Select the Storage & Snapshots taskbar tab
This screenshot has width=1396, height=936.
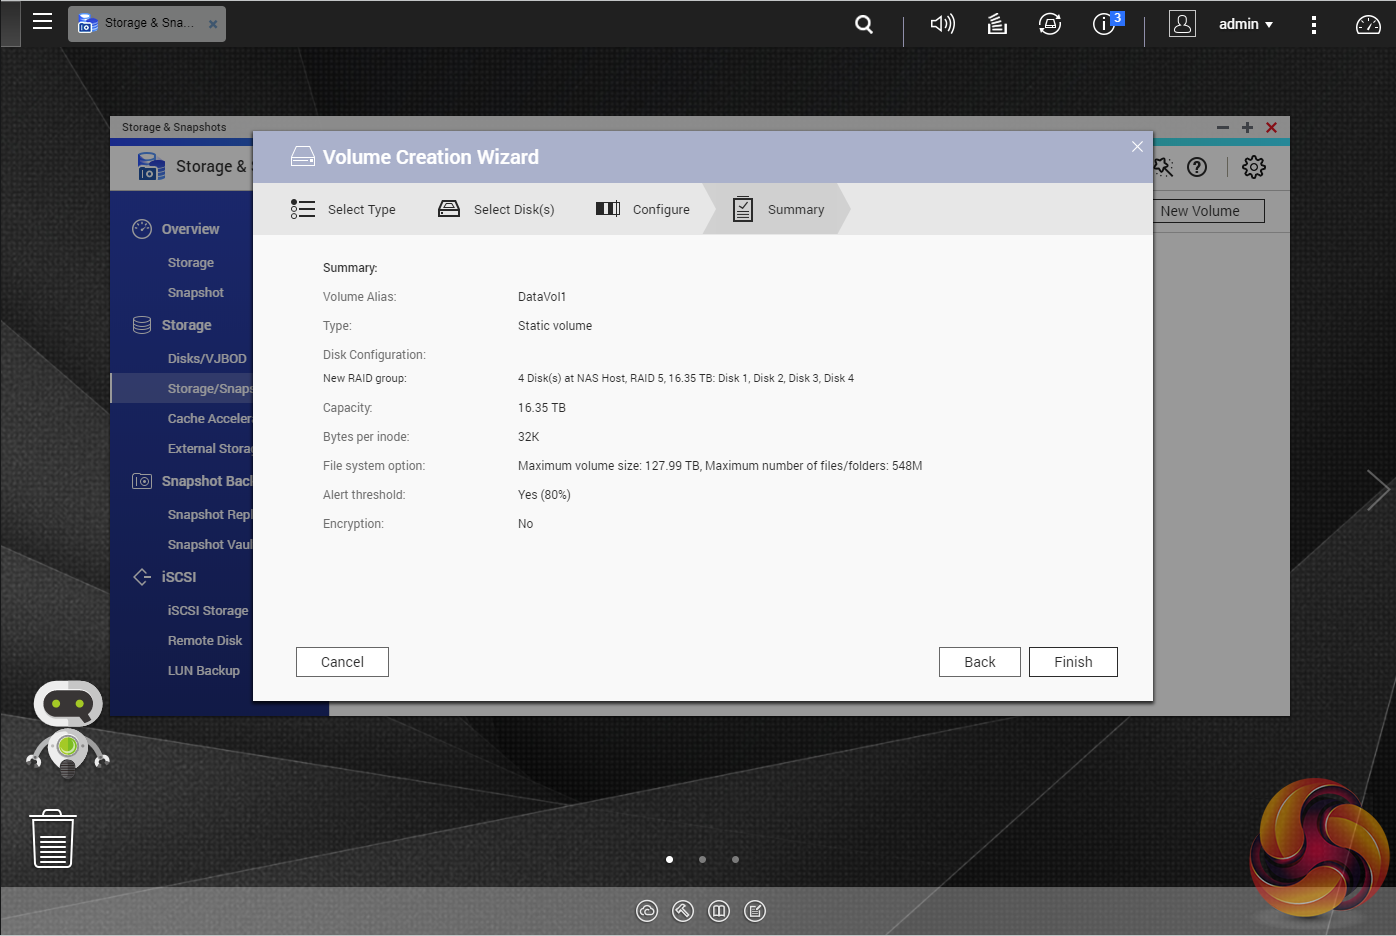coord(140,23)
